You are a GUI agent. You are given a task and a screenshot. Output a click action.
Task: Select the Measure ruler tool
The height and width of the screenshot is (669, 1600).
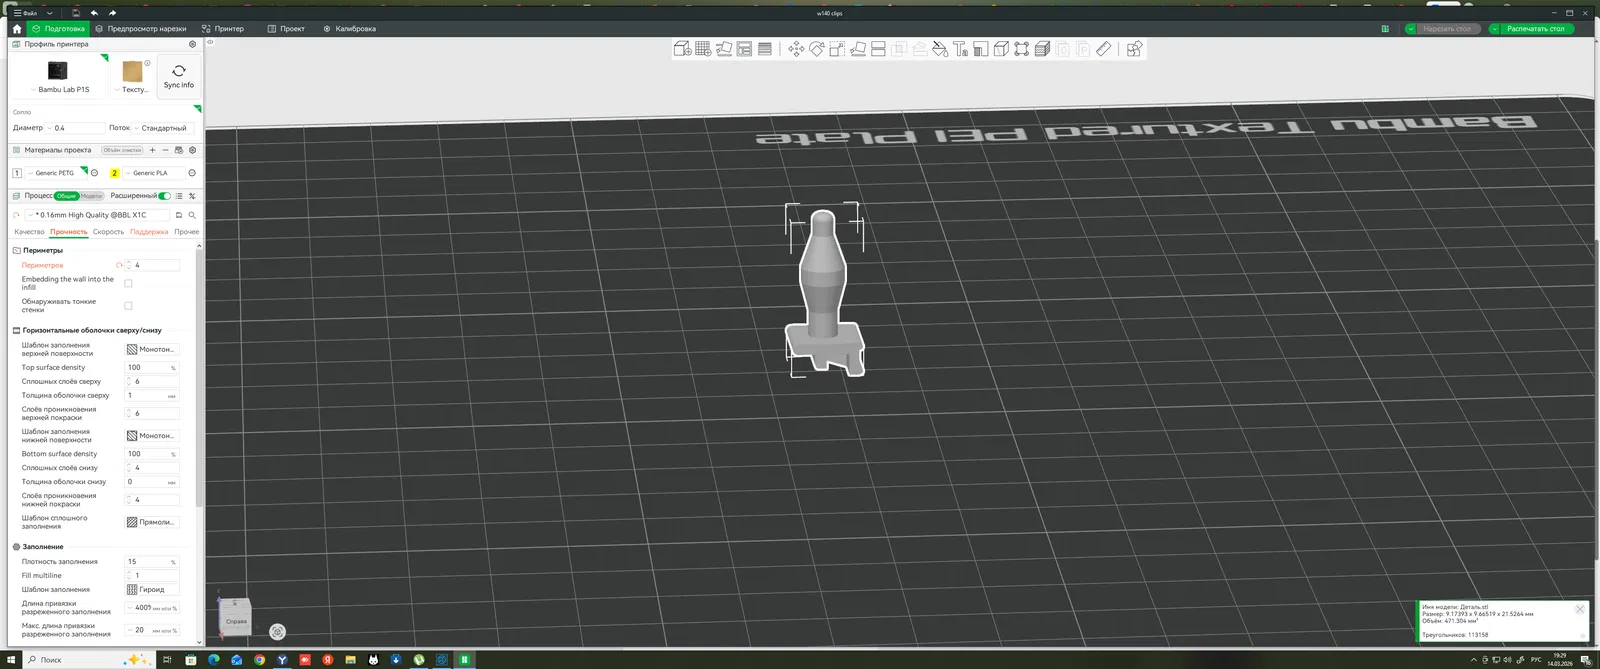1103,48
